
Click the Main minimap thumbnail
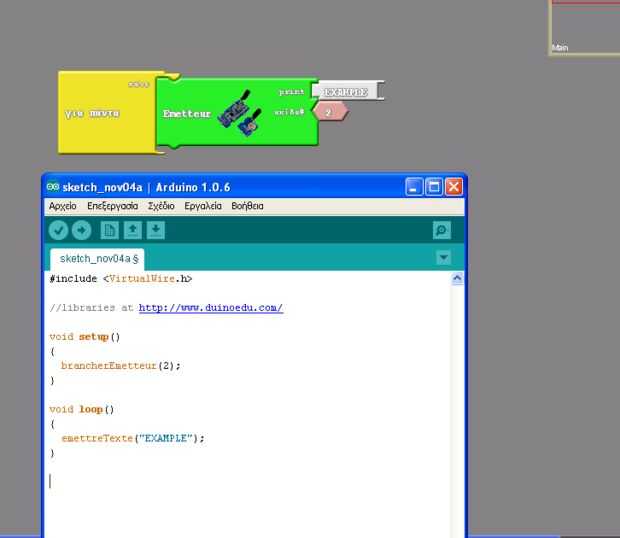(x=584, y=27)
